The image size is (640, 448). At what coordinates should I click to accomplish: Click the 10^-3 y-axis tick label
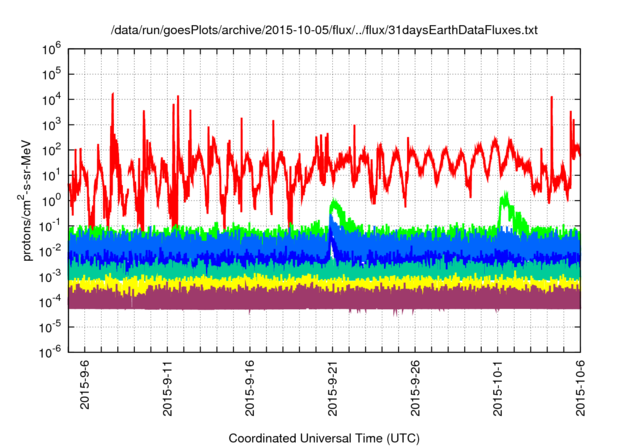[50, 277]
